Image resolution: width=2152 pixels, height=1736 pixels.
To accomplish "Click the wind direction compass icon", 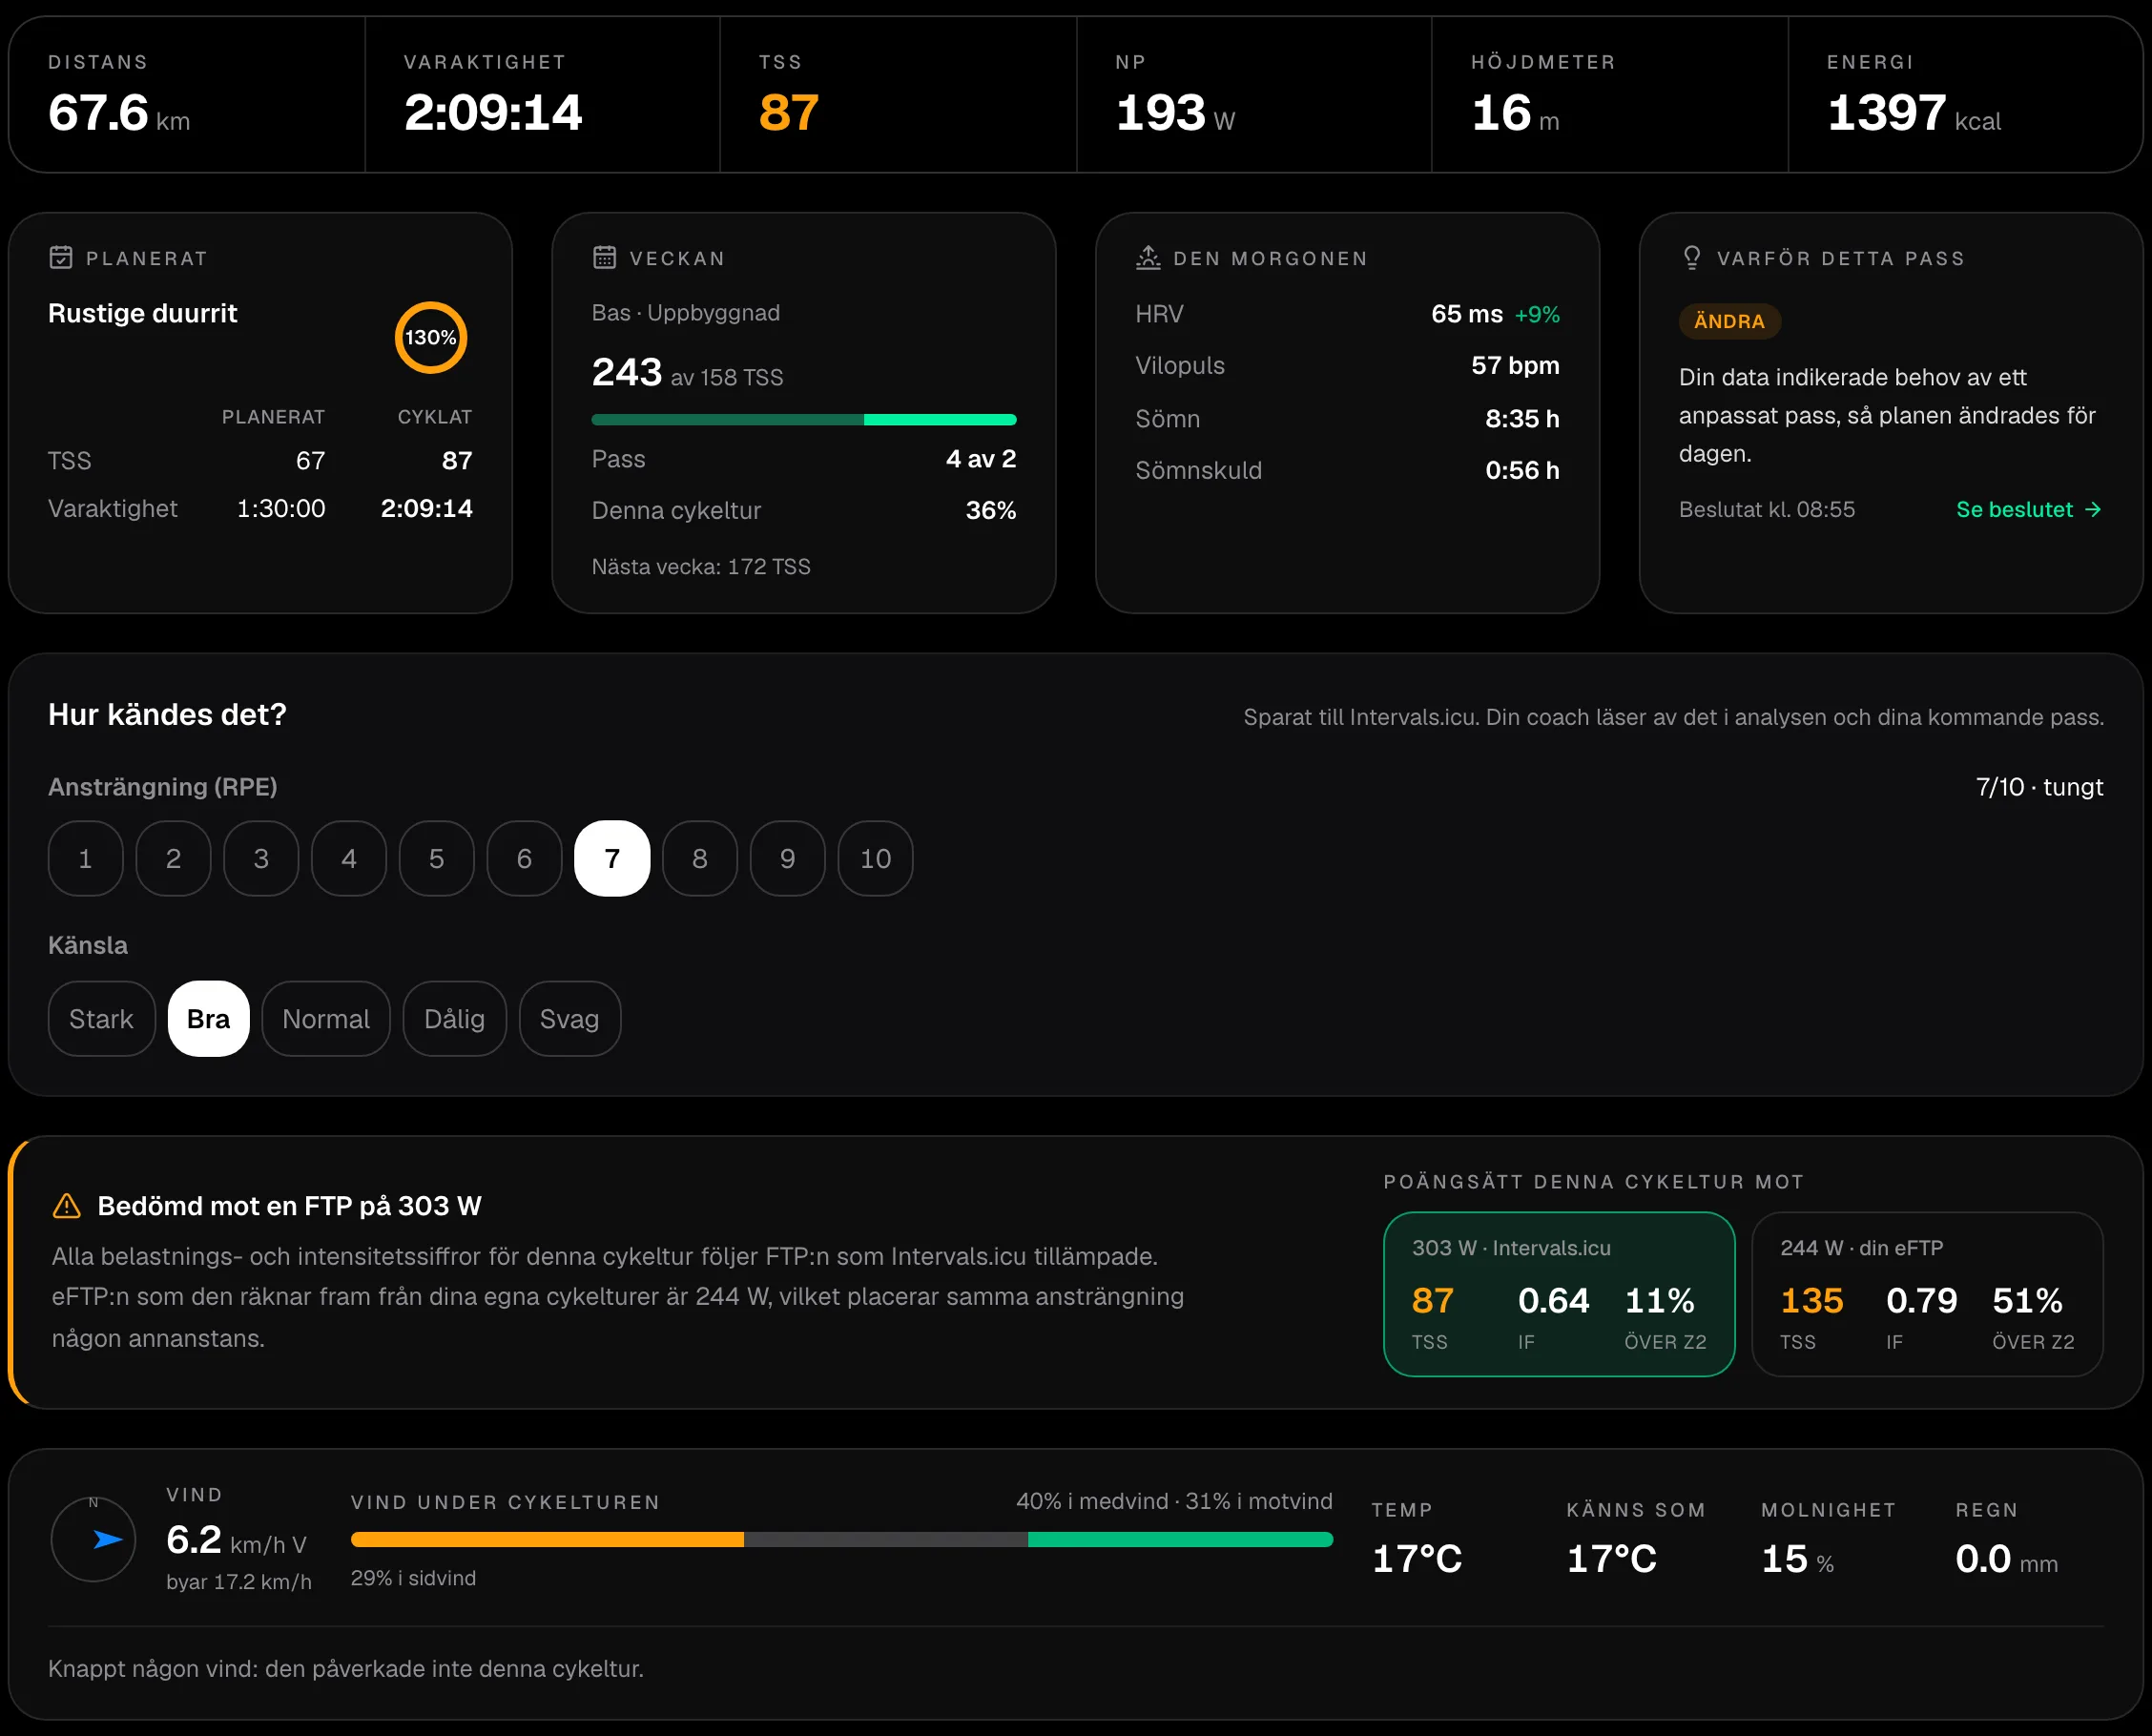I will (94, 1539).
